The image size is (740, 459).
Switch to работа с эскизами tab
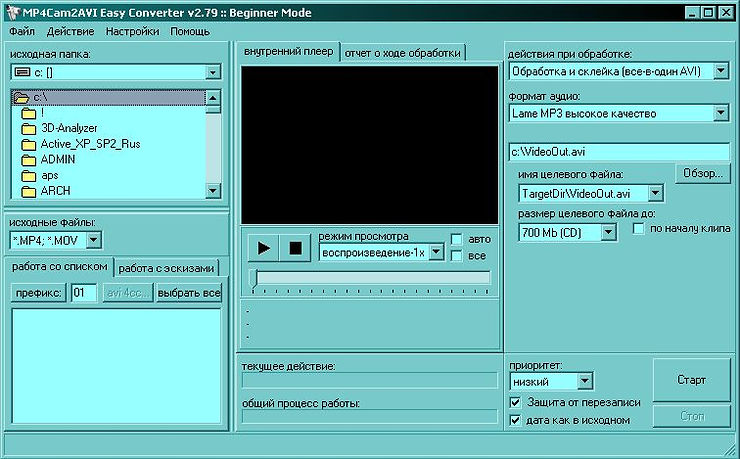pos(166,268)
